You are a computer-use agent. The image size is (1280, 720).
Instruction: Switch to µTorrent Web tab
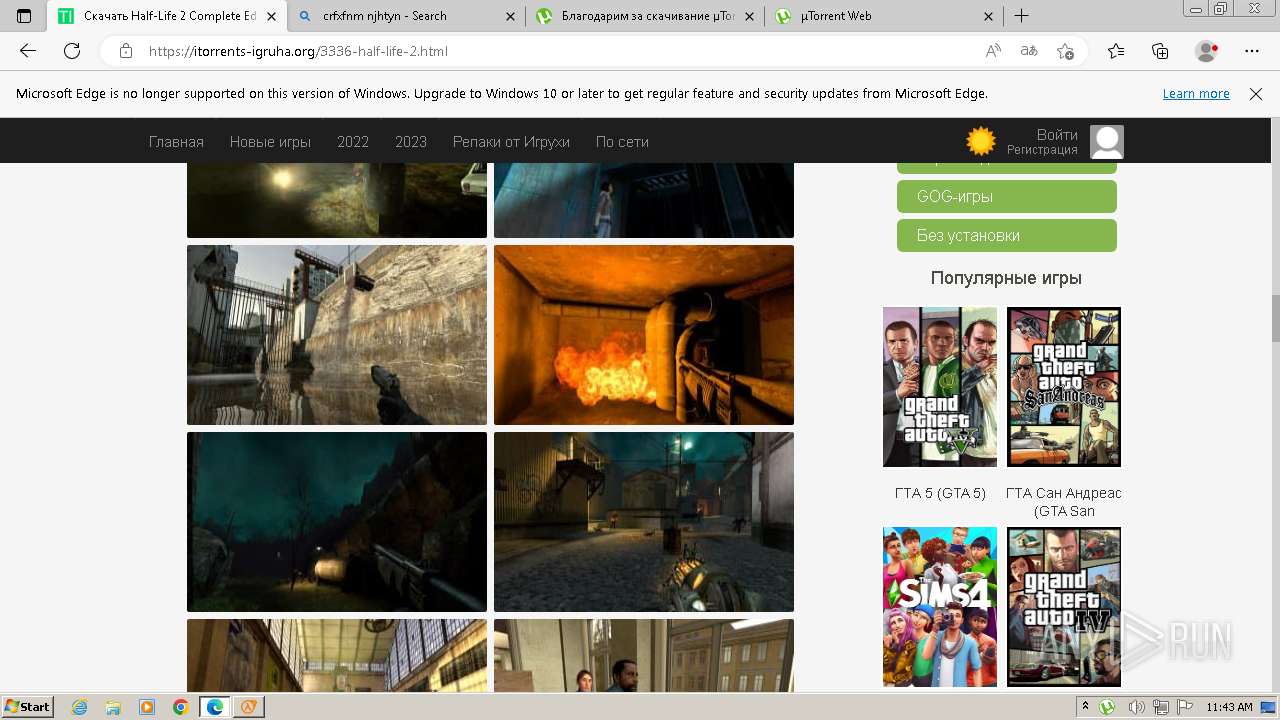click(884, 16)
